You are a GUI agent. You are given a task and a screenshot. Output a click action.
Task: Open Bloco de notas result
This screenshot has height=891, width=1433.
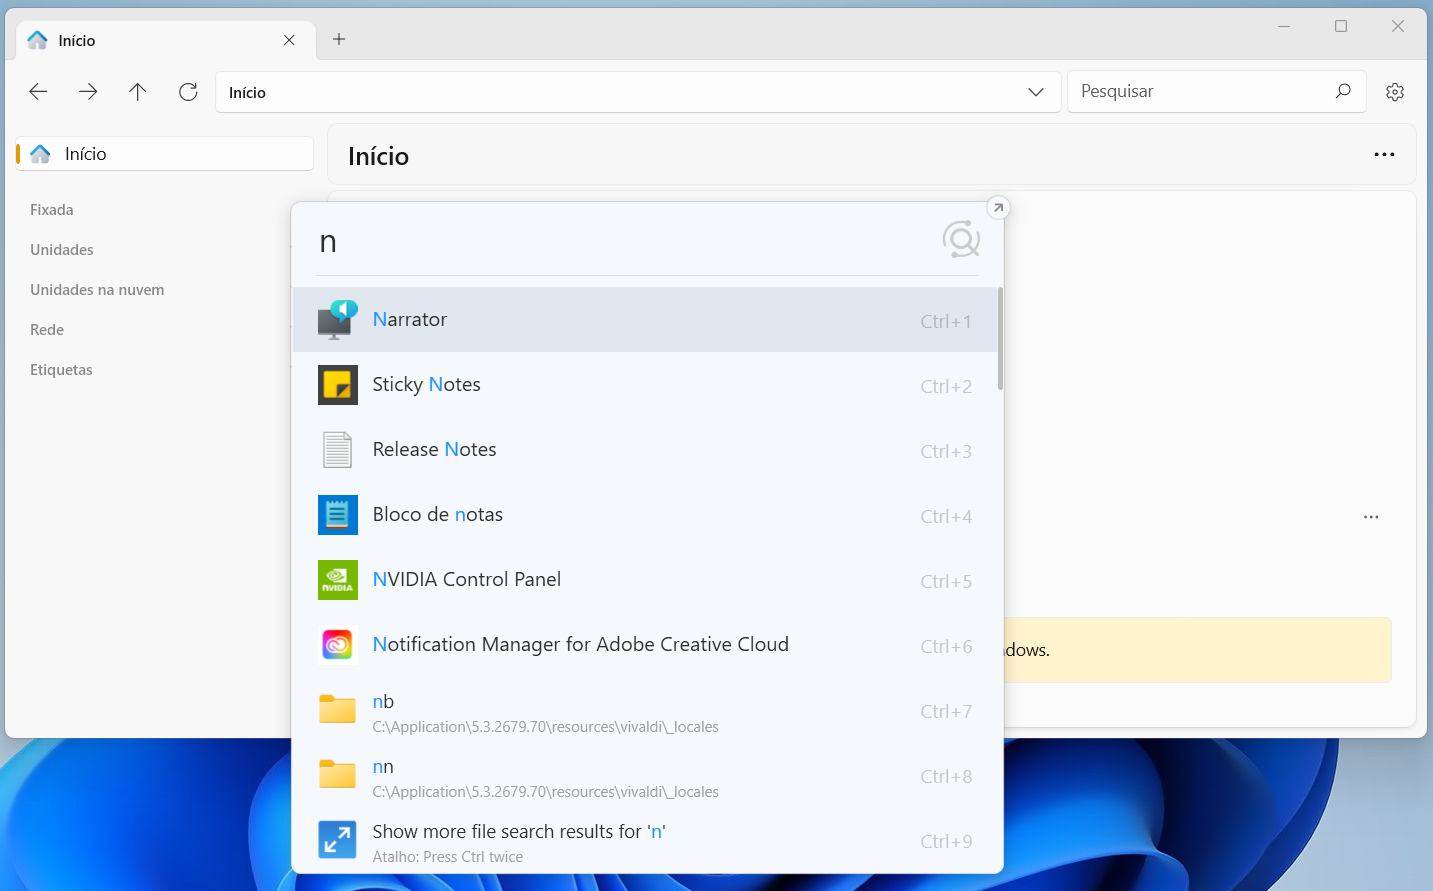click(645, 515)
